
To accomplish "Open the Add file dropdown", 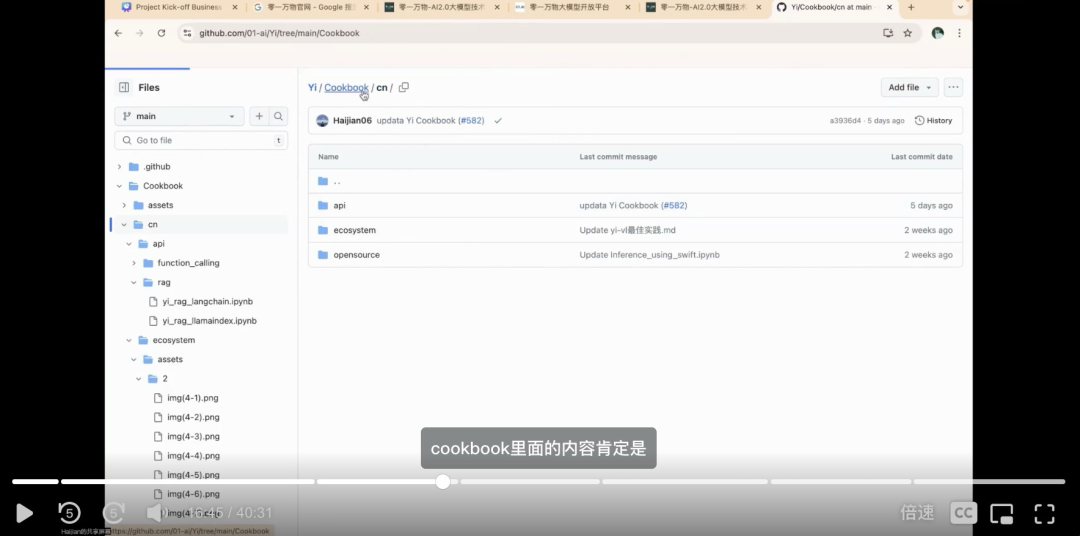I will click(909, 87).
